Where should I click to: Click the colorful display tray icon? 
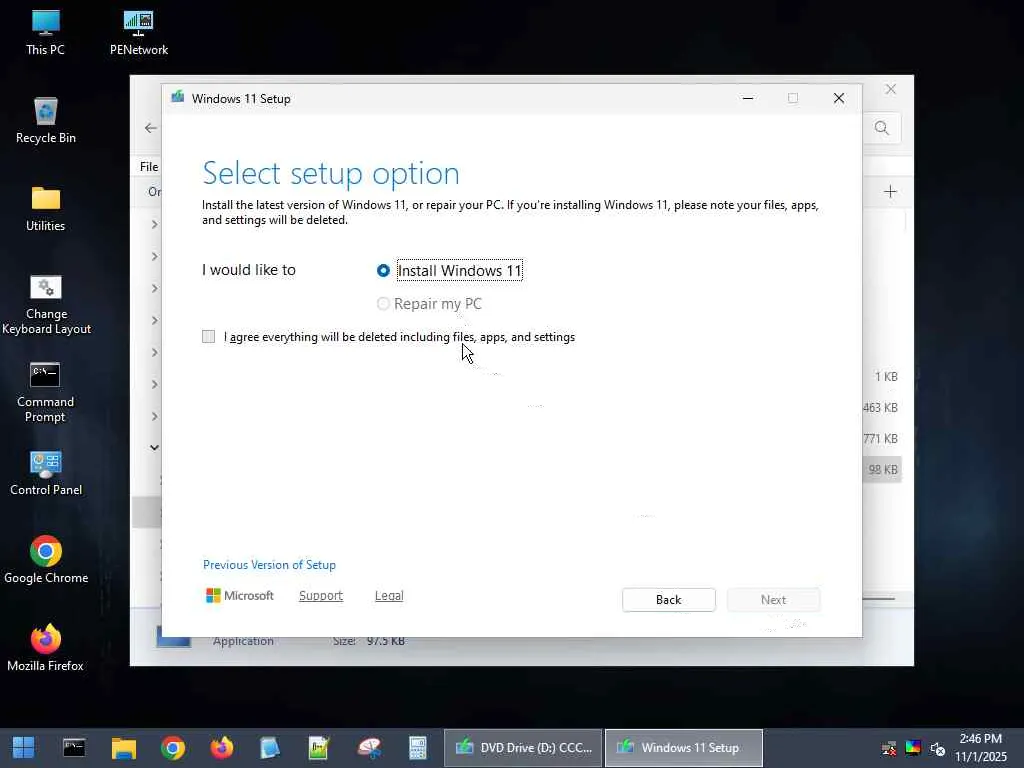point(913,748)
